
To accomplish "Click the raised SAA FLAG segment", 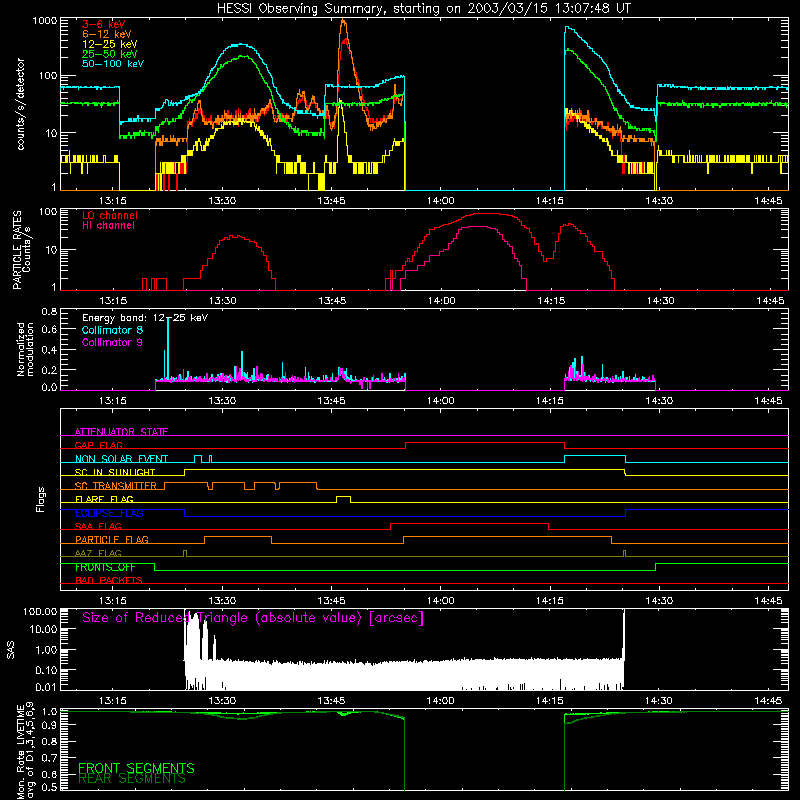I will tap(469, 526).
